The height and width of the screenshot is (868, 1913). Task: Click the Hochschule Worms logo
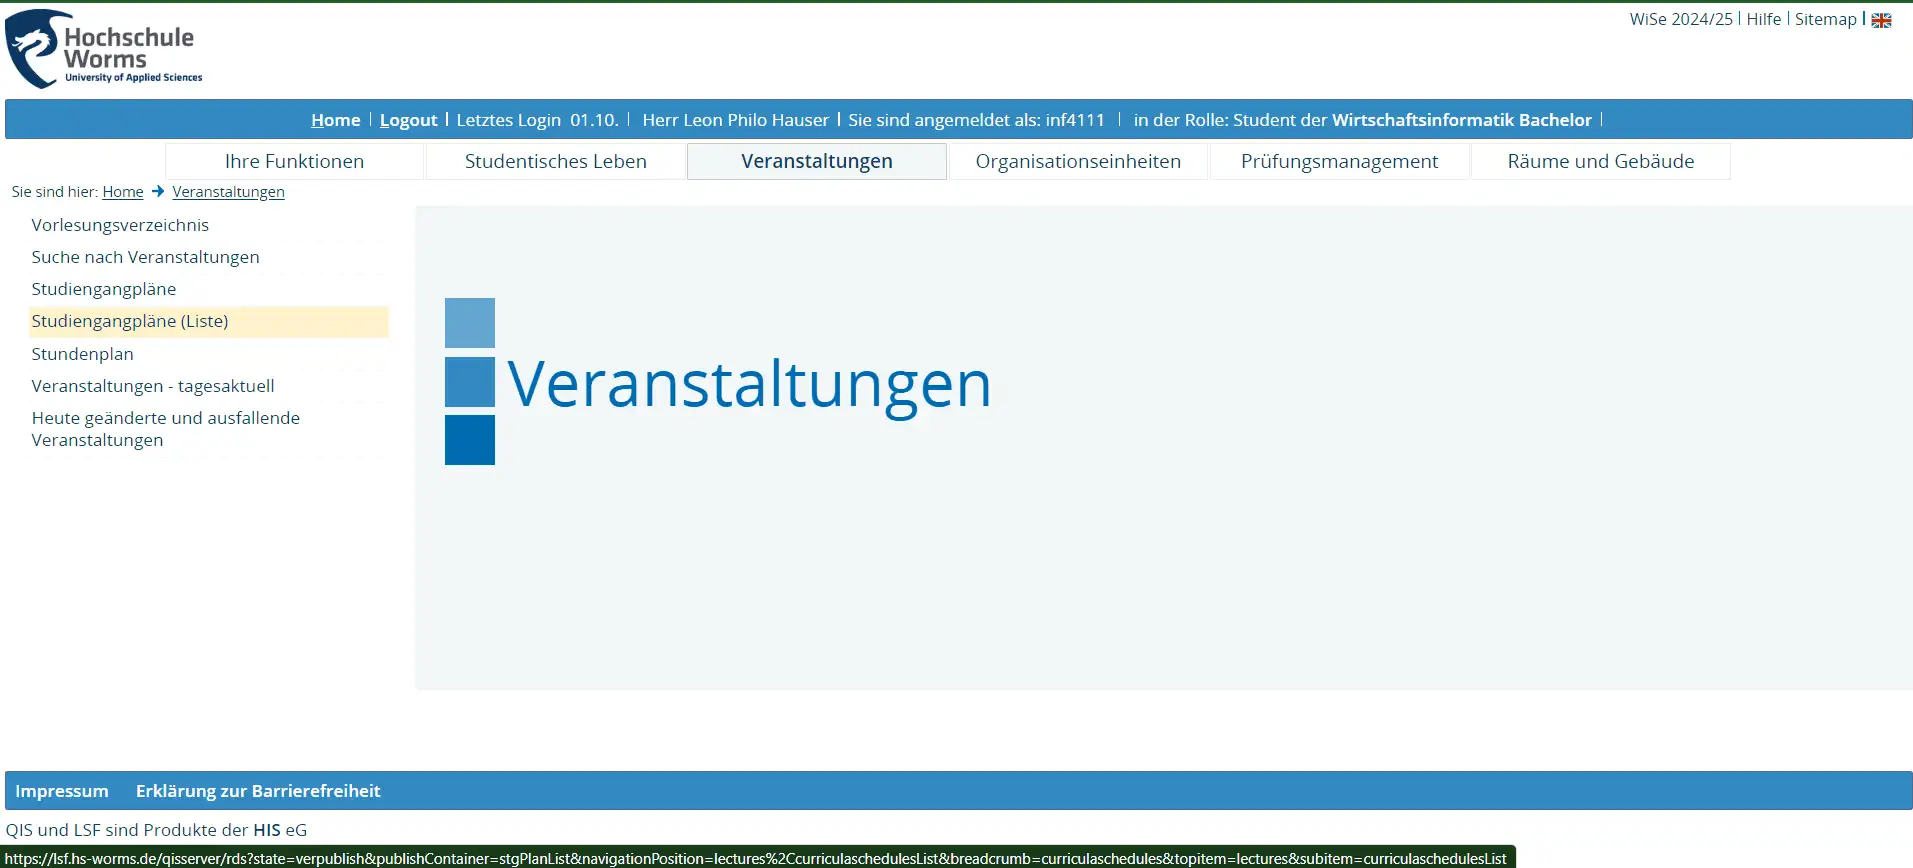click(104, 50)
